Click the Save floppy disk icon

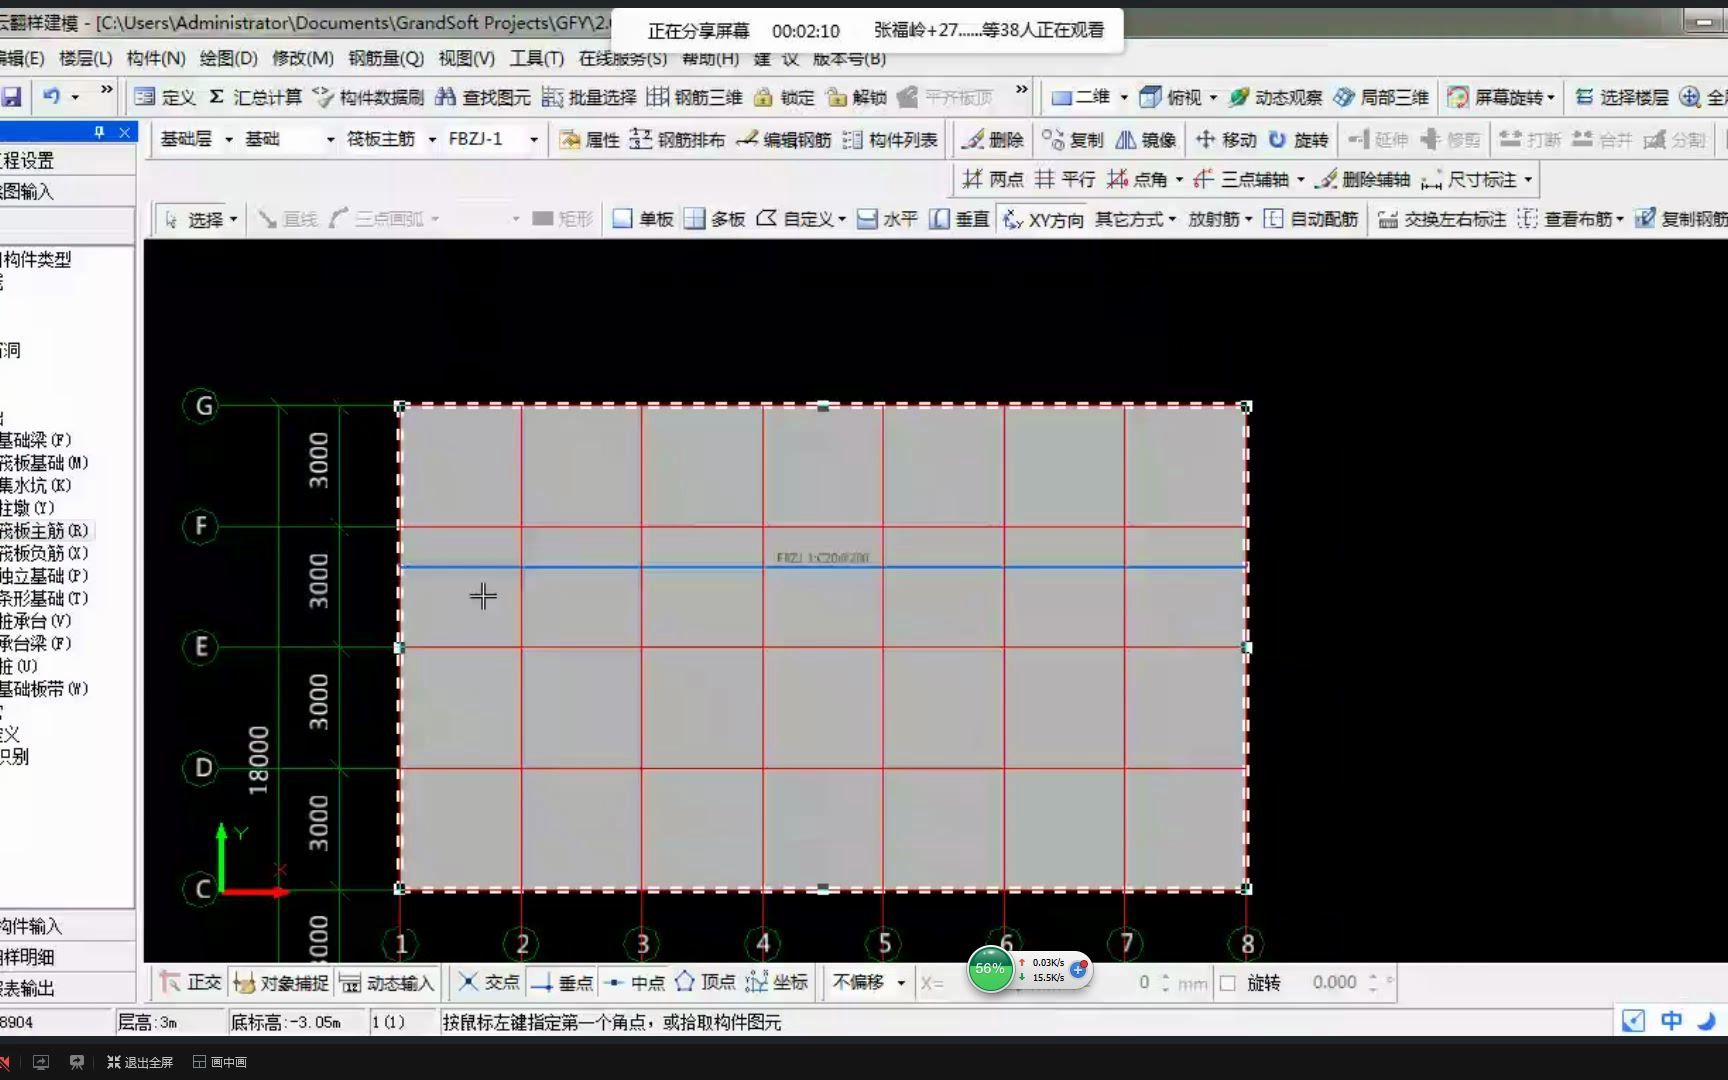(x=12, y=97)
